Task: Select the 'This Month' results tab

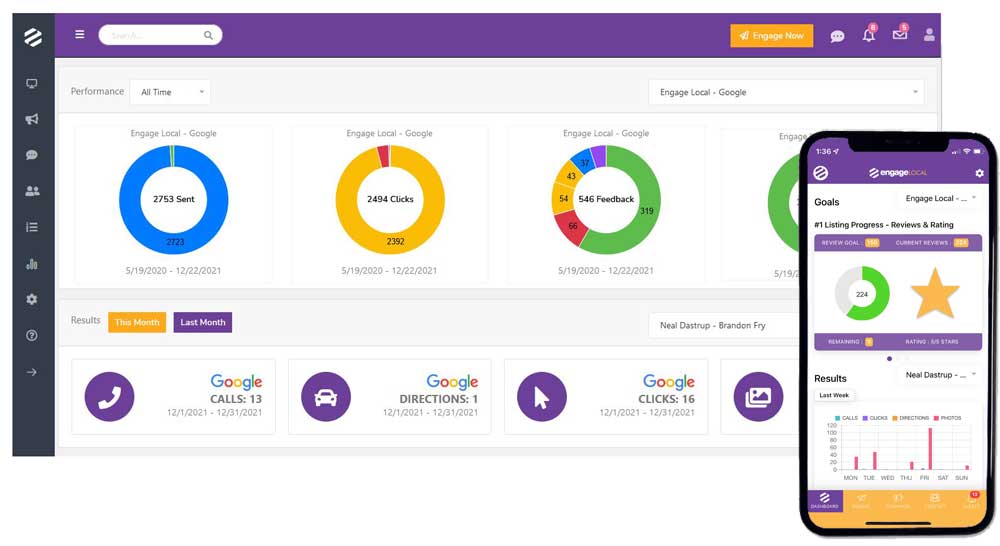Action: pos(137,322)
